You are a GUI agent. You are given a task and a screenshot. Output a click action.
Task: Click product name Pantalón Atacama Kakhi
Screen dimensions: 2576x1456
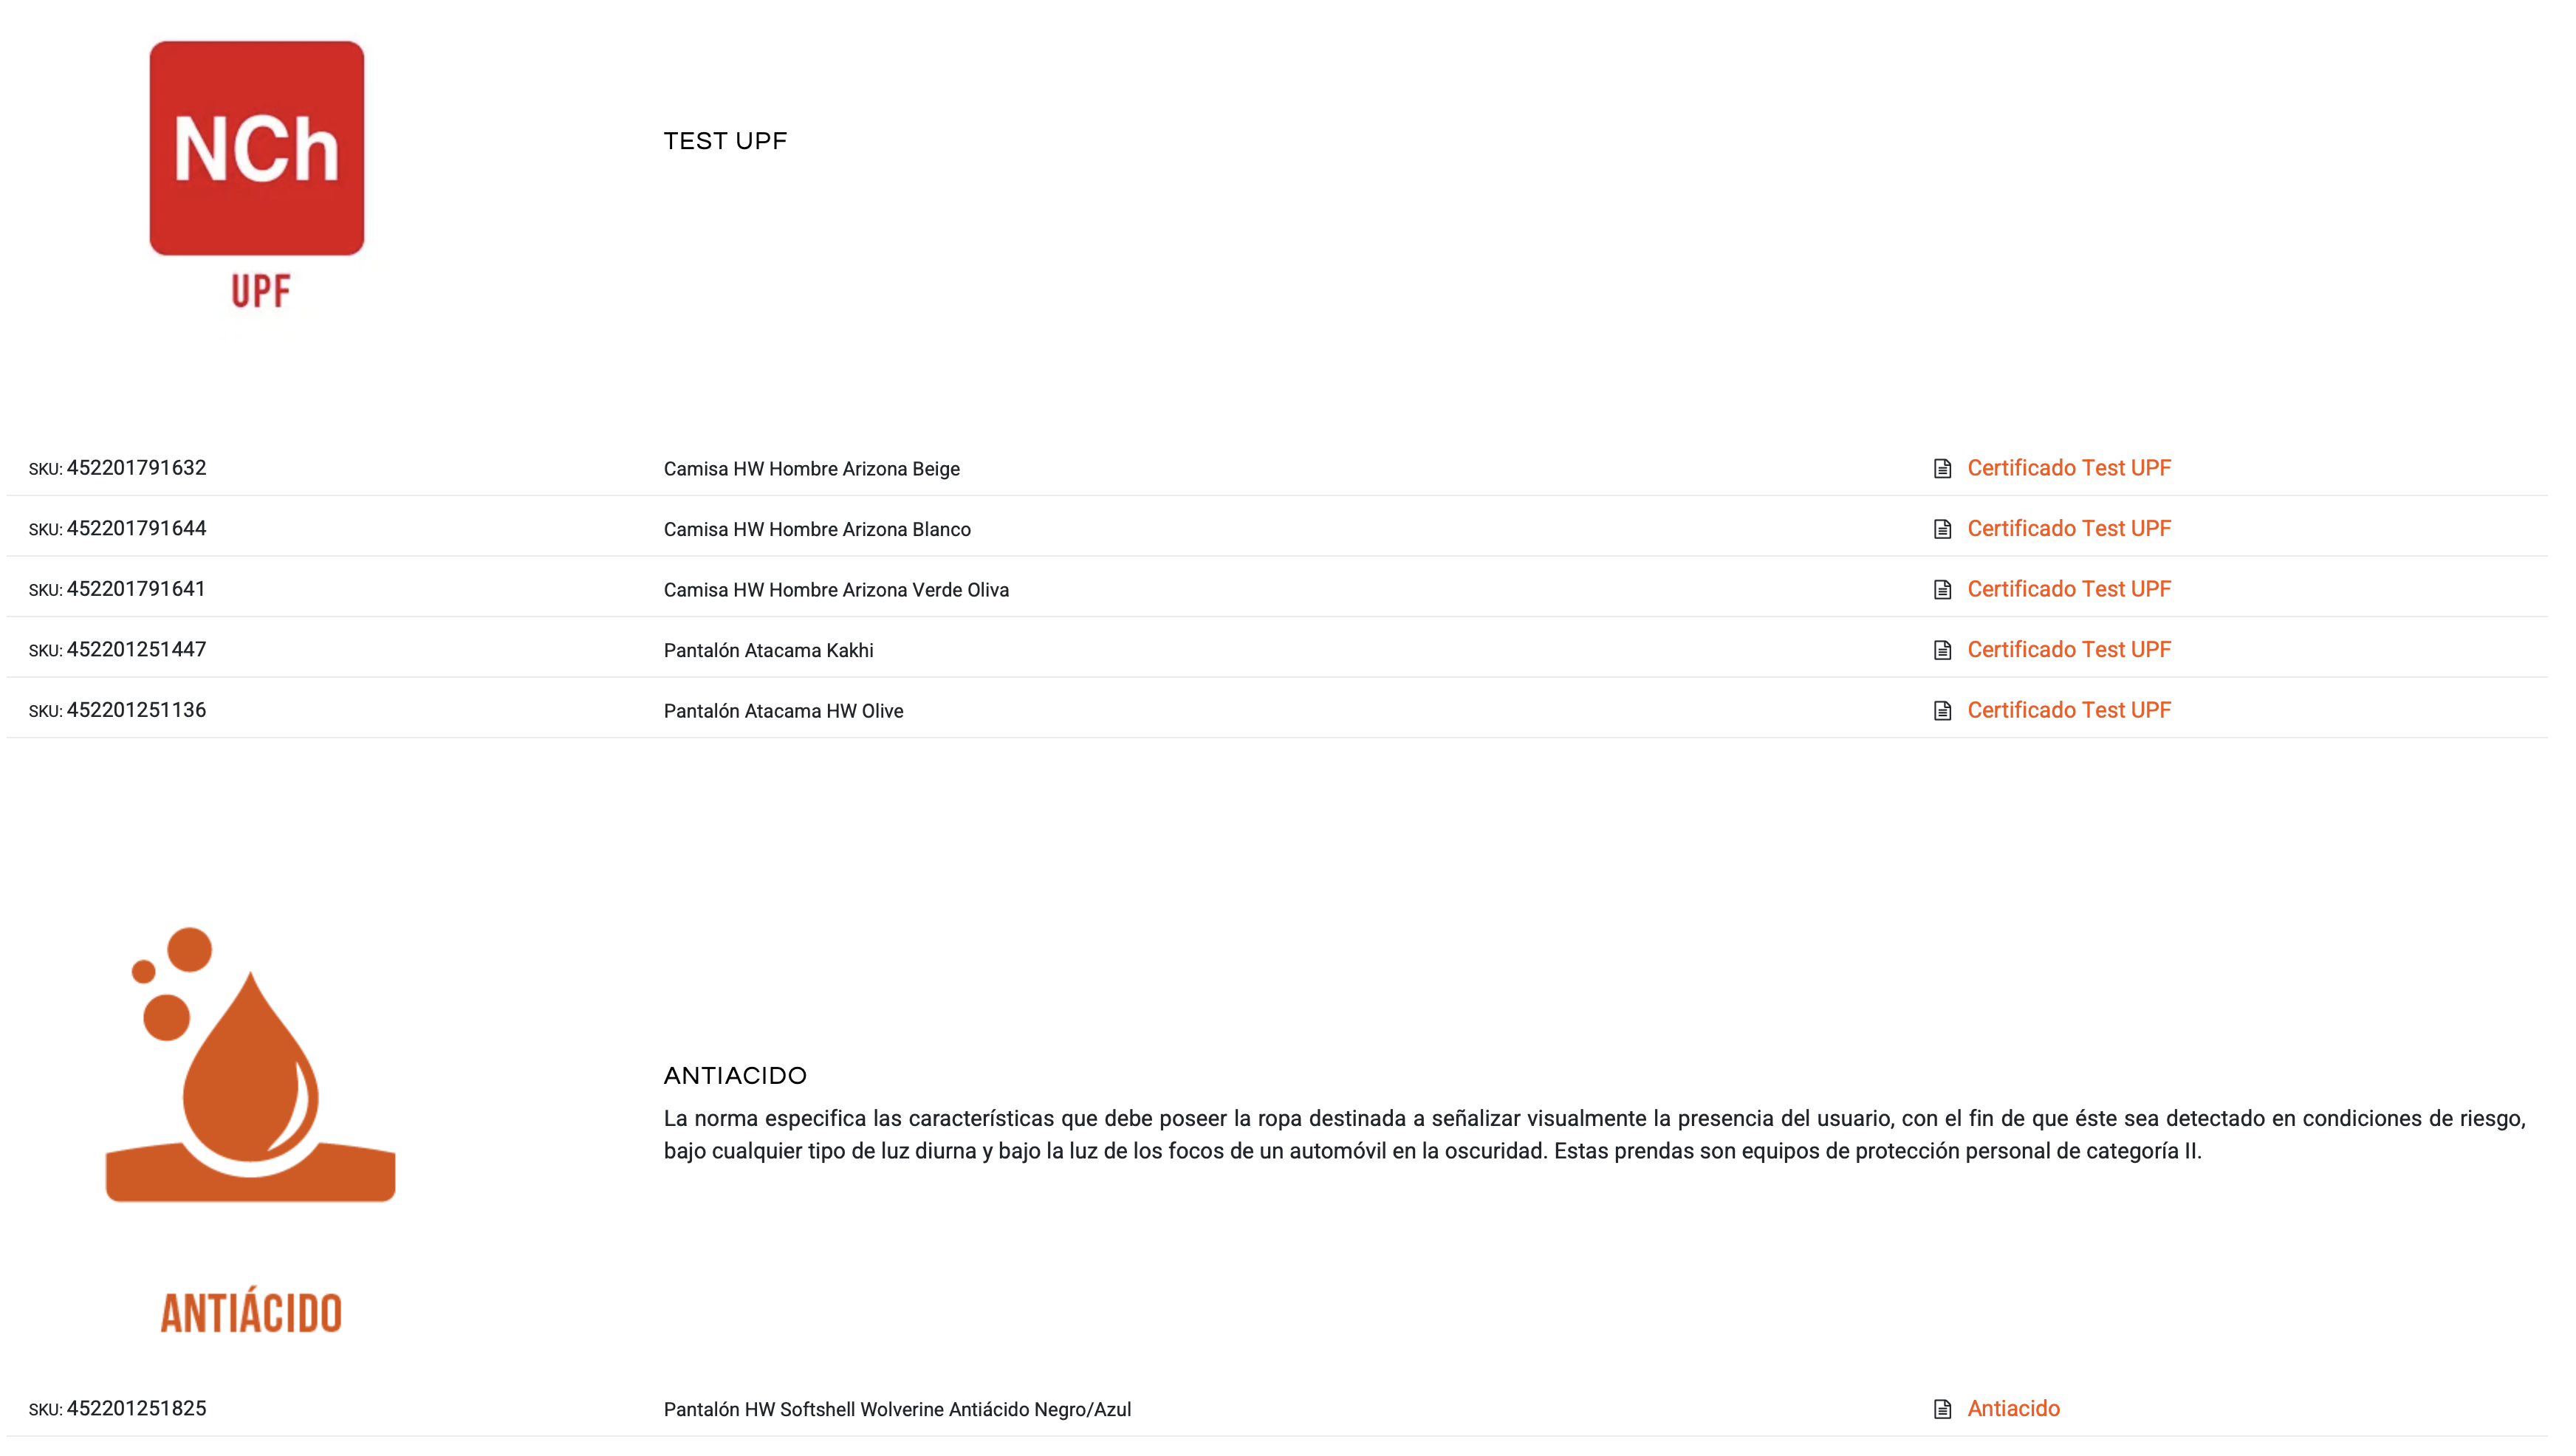pyautogui.click(x=768, y=650)
